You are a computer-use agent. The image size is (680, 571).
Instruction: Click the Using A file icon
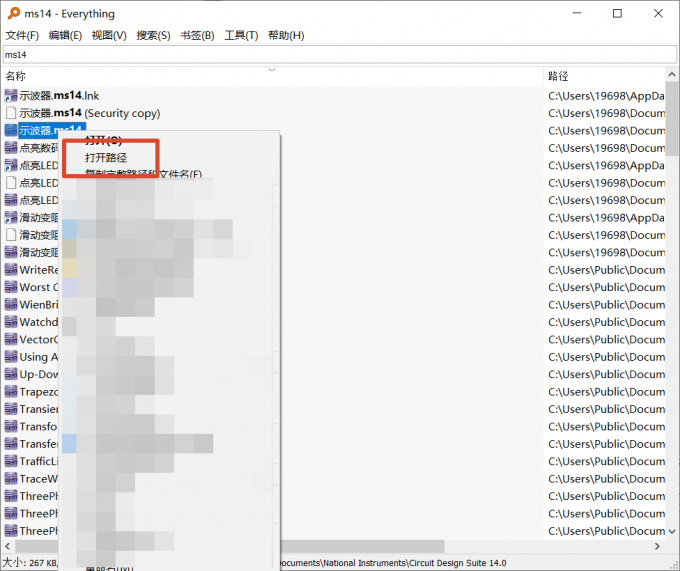click(x=11, y=357)
